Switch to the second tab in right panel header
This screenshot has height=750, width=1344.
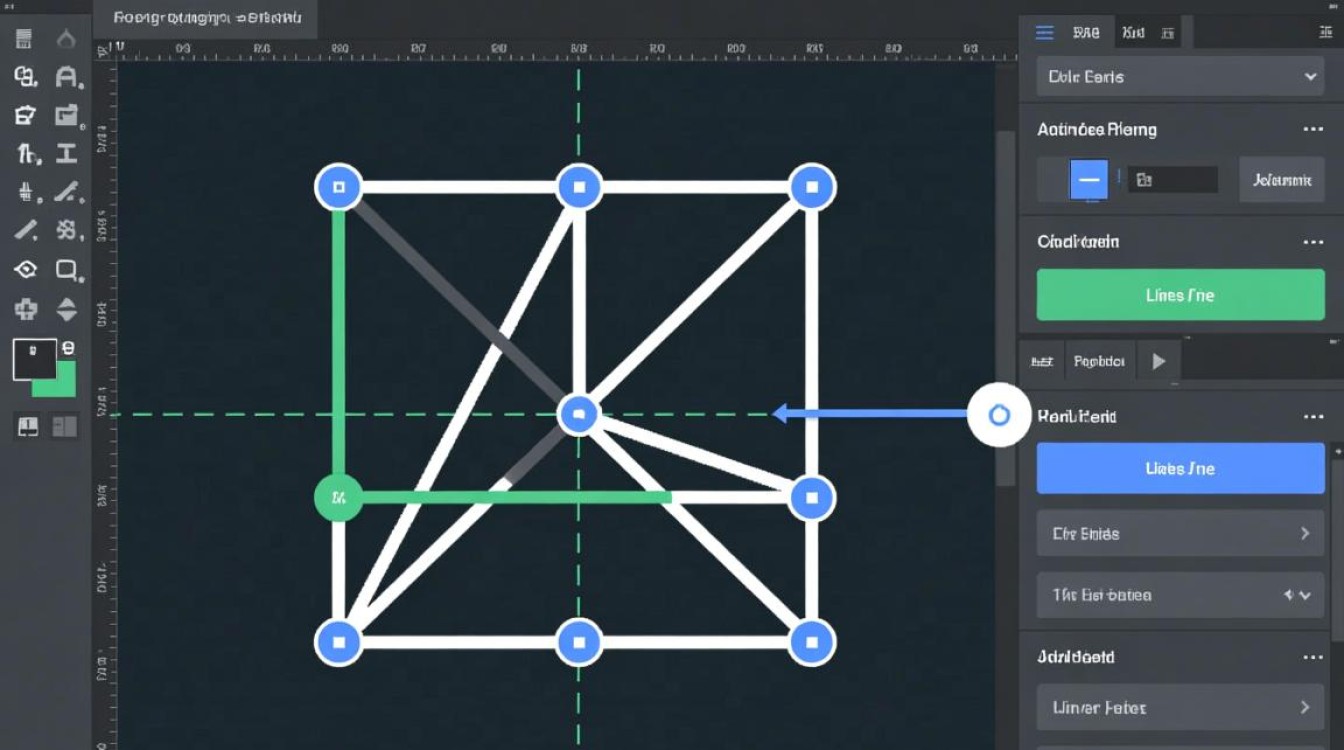(x=1133, y=32)
